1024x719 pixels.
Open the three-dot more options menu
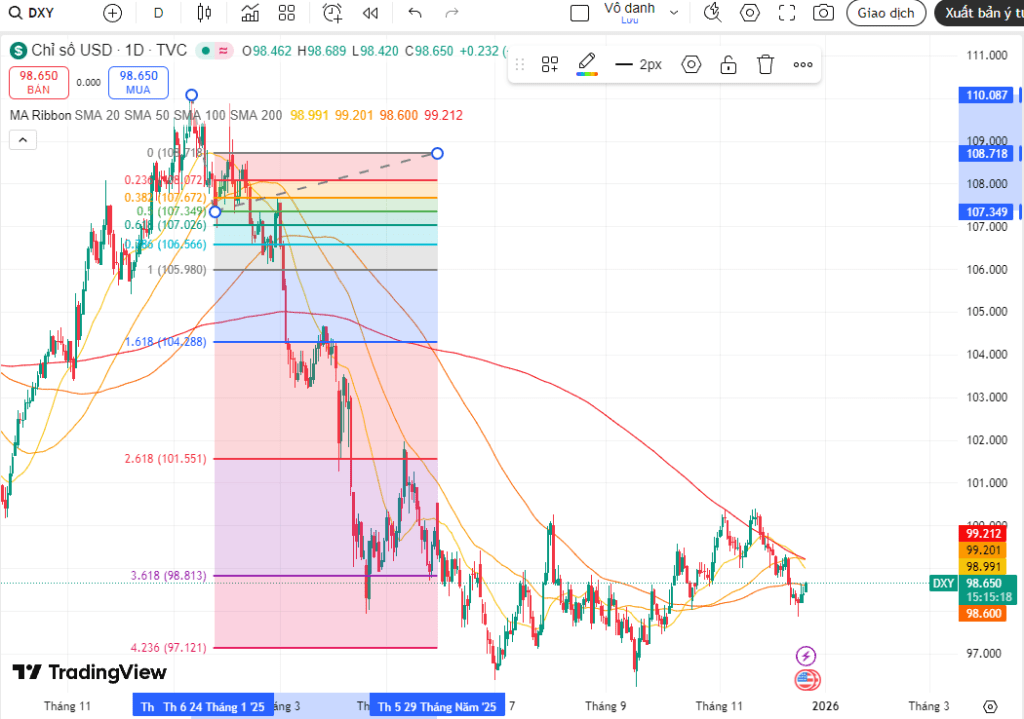(803, 65)
